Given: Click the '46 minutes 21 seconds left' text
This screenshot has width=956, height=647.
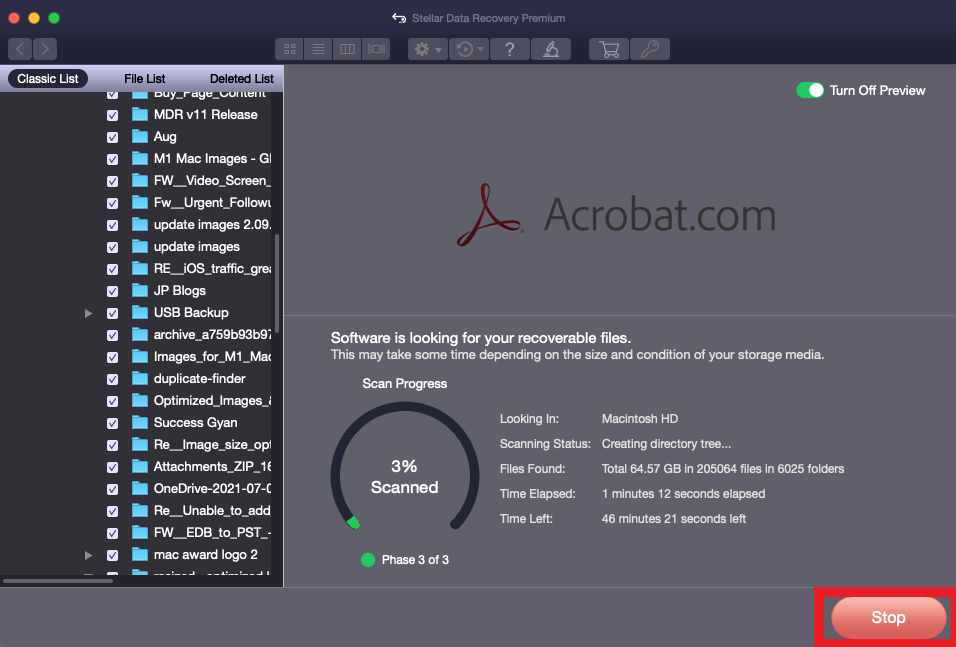Looking at the screenshot, I should tap(674, 519).
